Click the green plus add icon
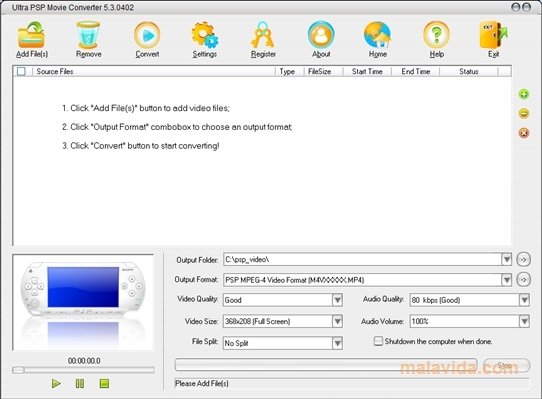Image resolution: width=542 pixels, height=399 pixels. click(524, 94)
